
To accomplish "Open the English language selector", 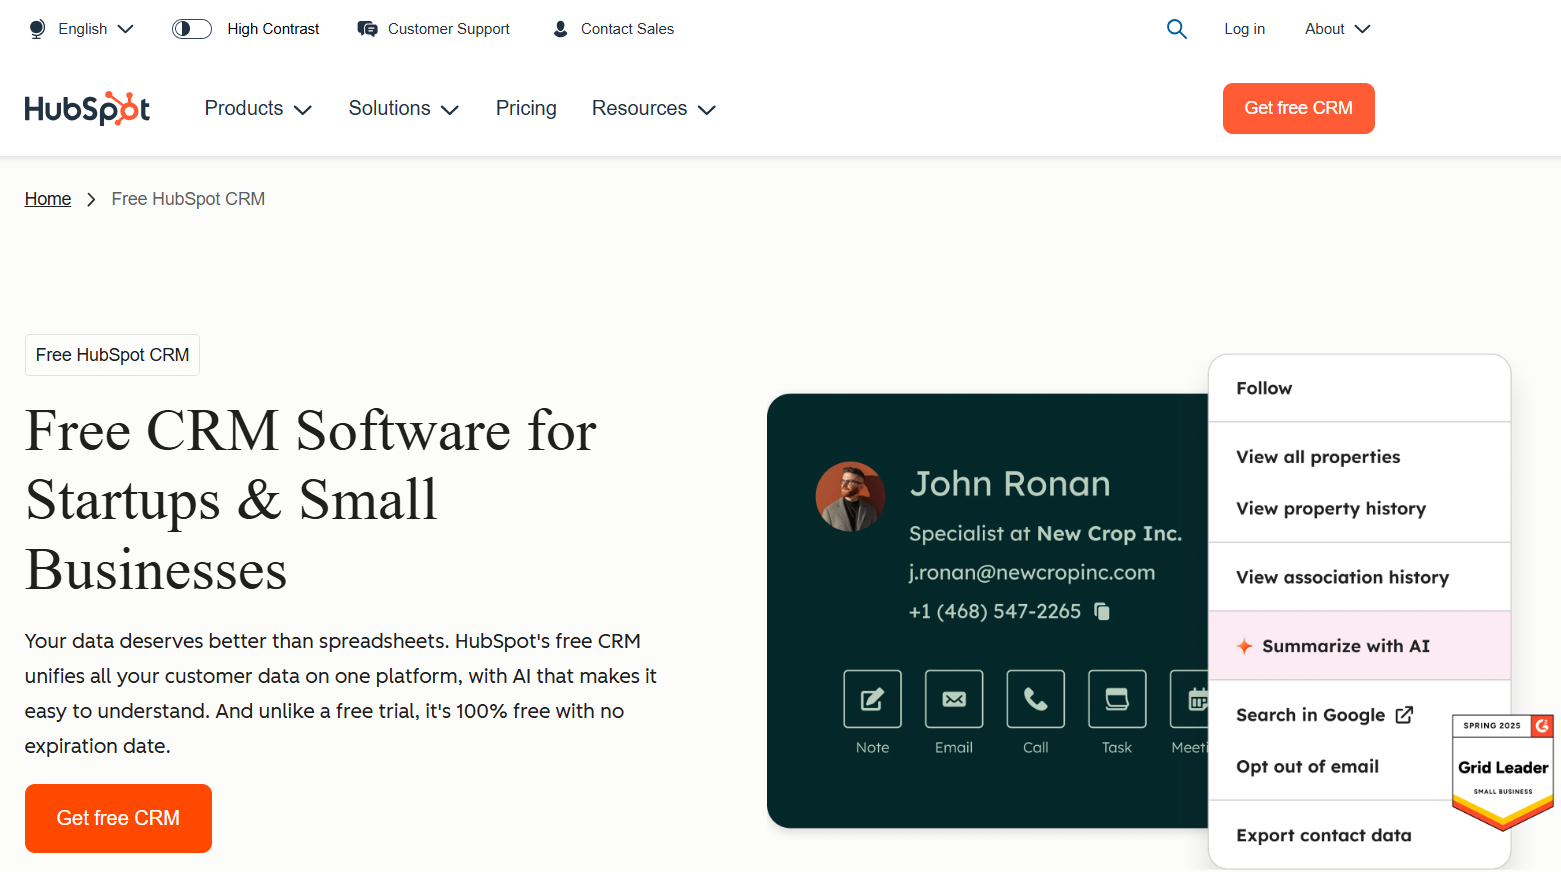I will [x=81, y=29].
